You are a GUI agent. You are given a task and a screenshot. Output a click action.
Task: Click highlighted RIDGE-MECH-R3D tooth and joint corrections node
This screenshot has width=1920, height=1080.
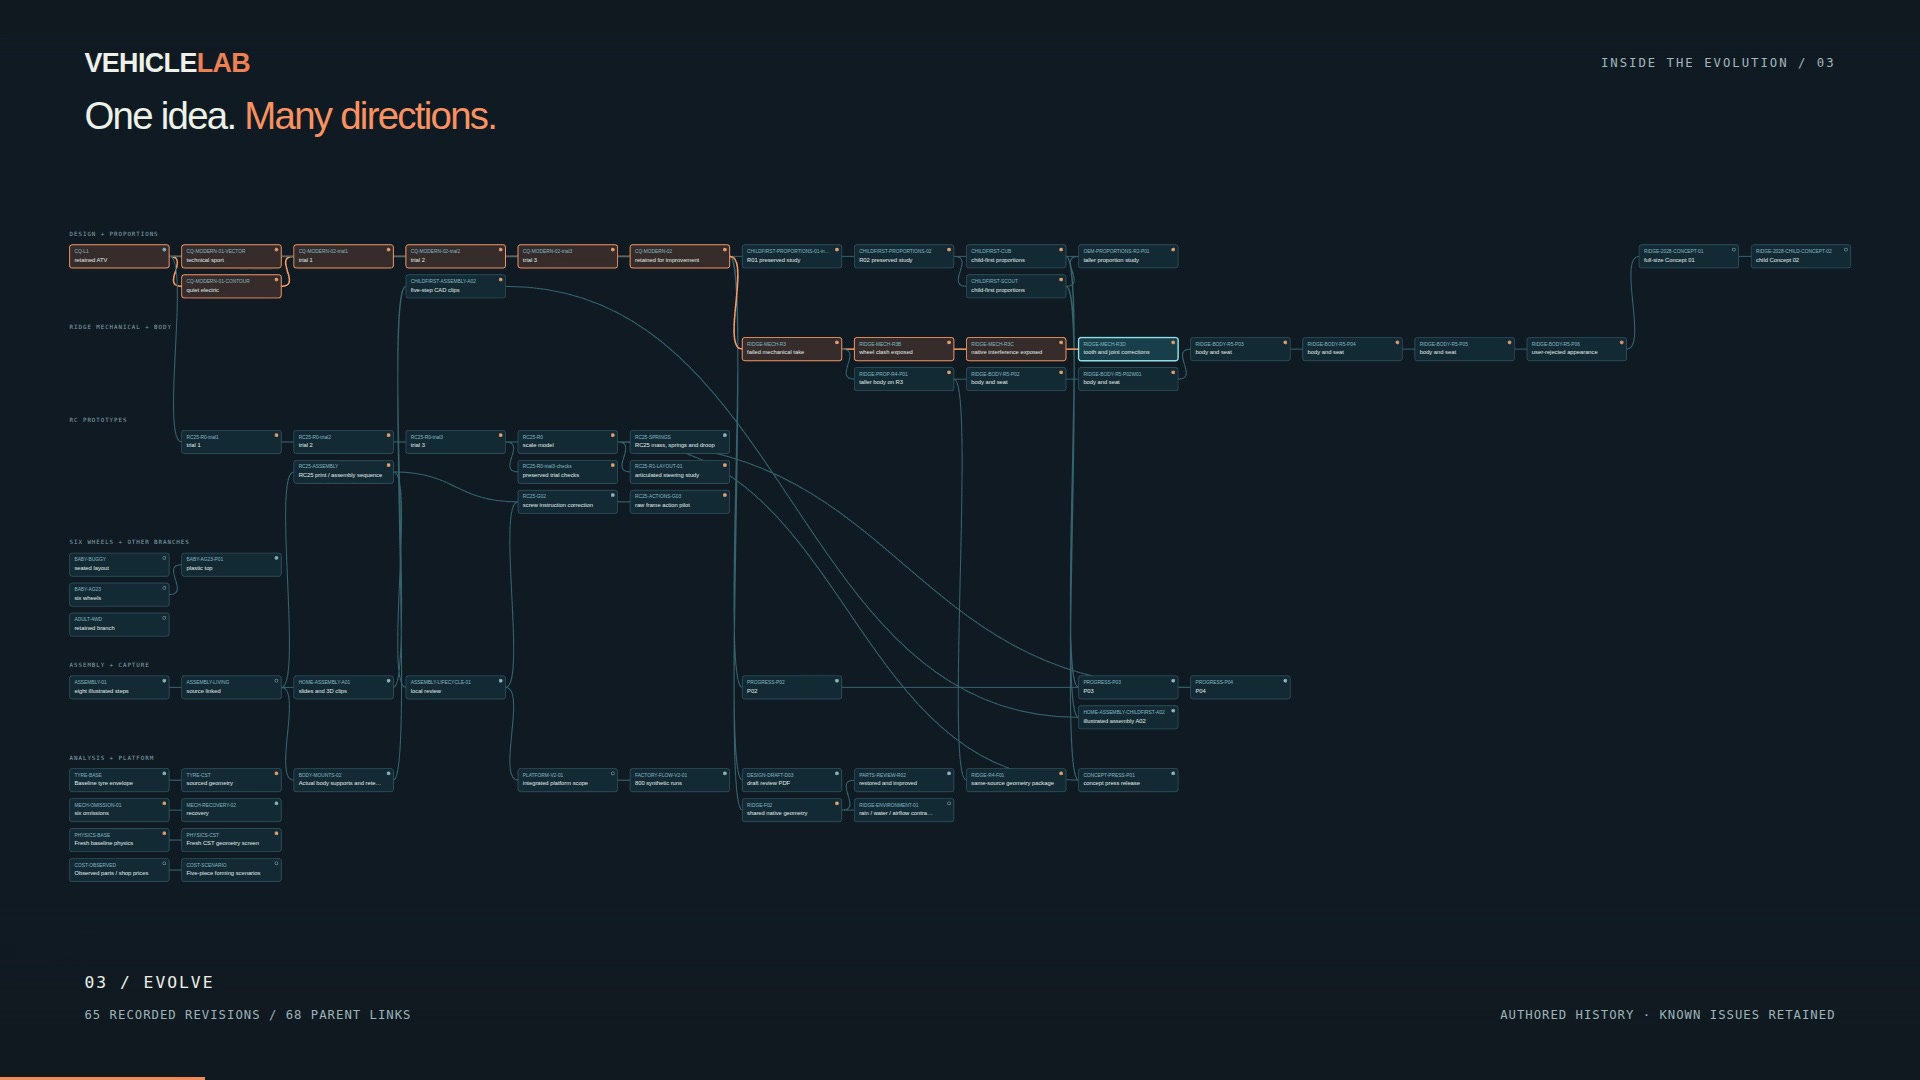point(1127,349)
